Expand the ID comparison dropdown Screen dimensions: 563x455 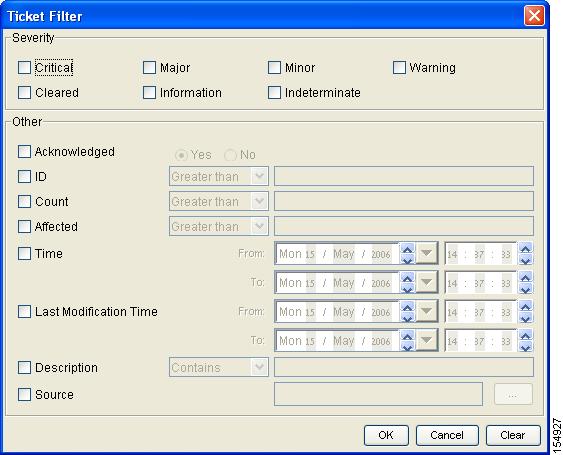click(259, 176)
